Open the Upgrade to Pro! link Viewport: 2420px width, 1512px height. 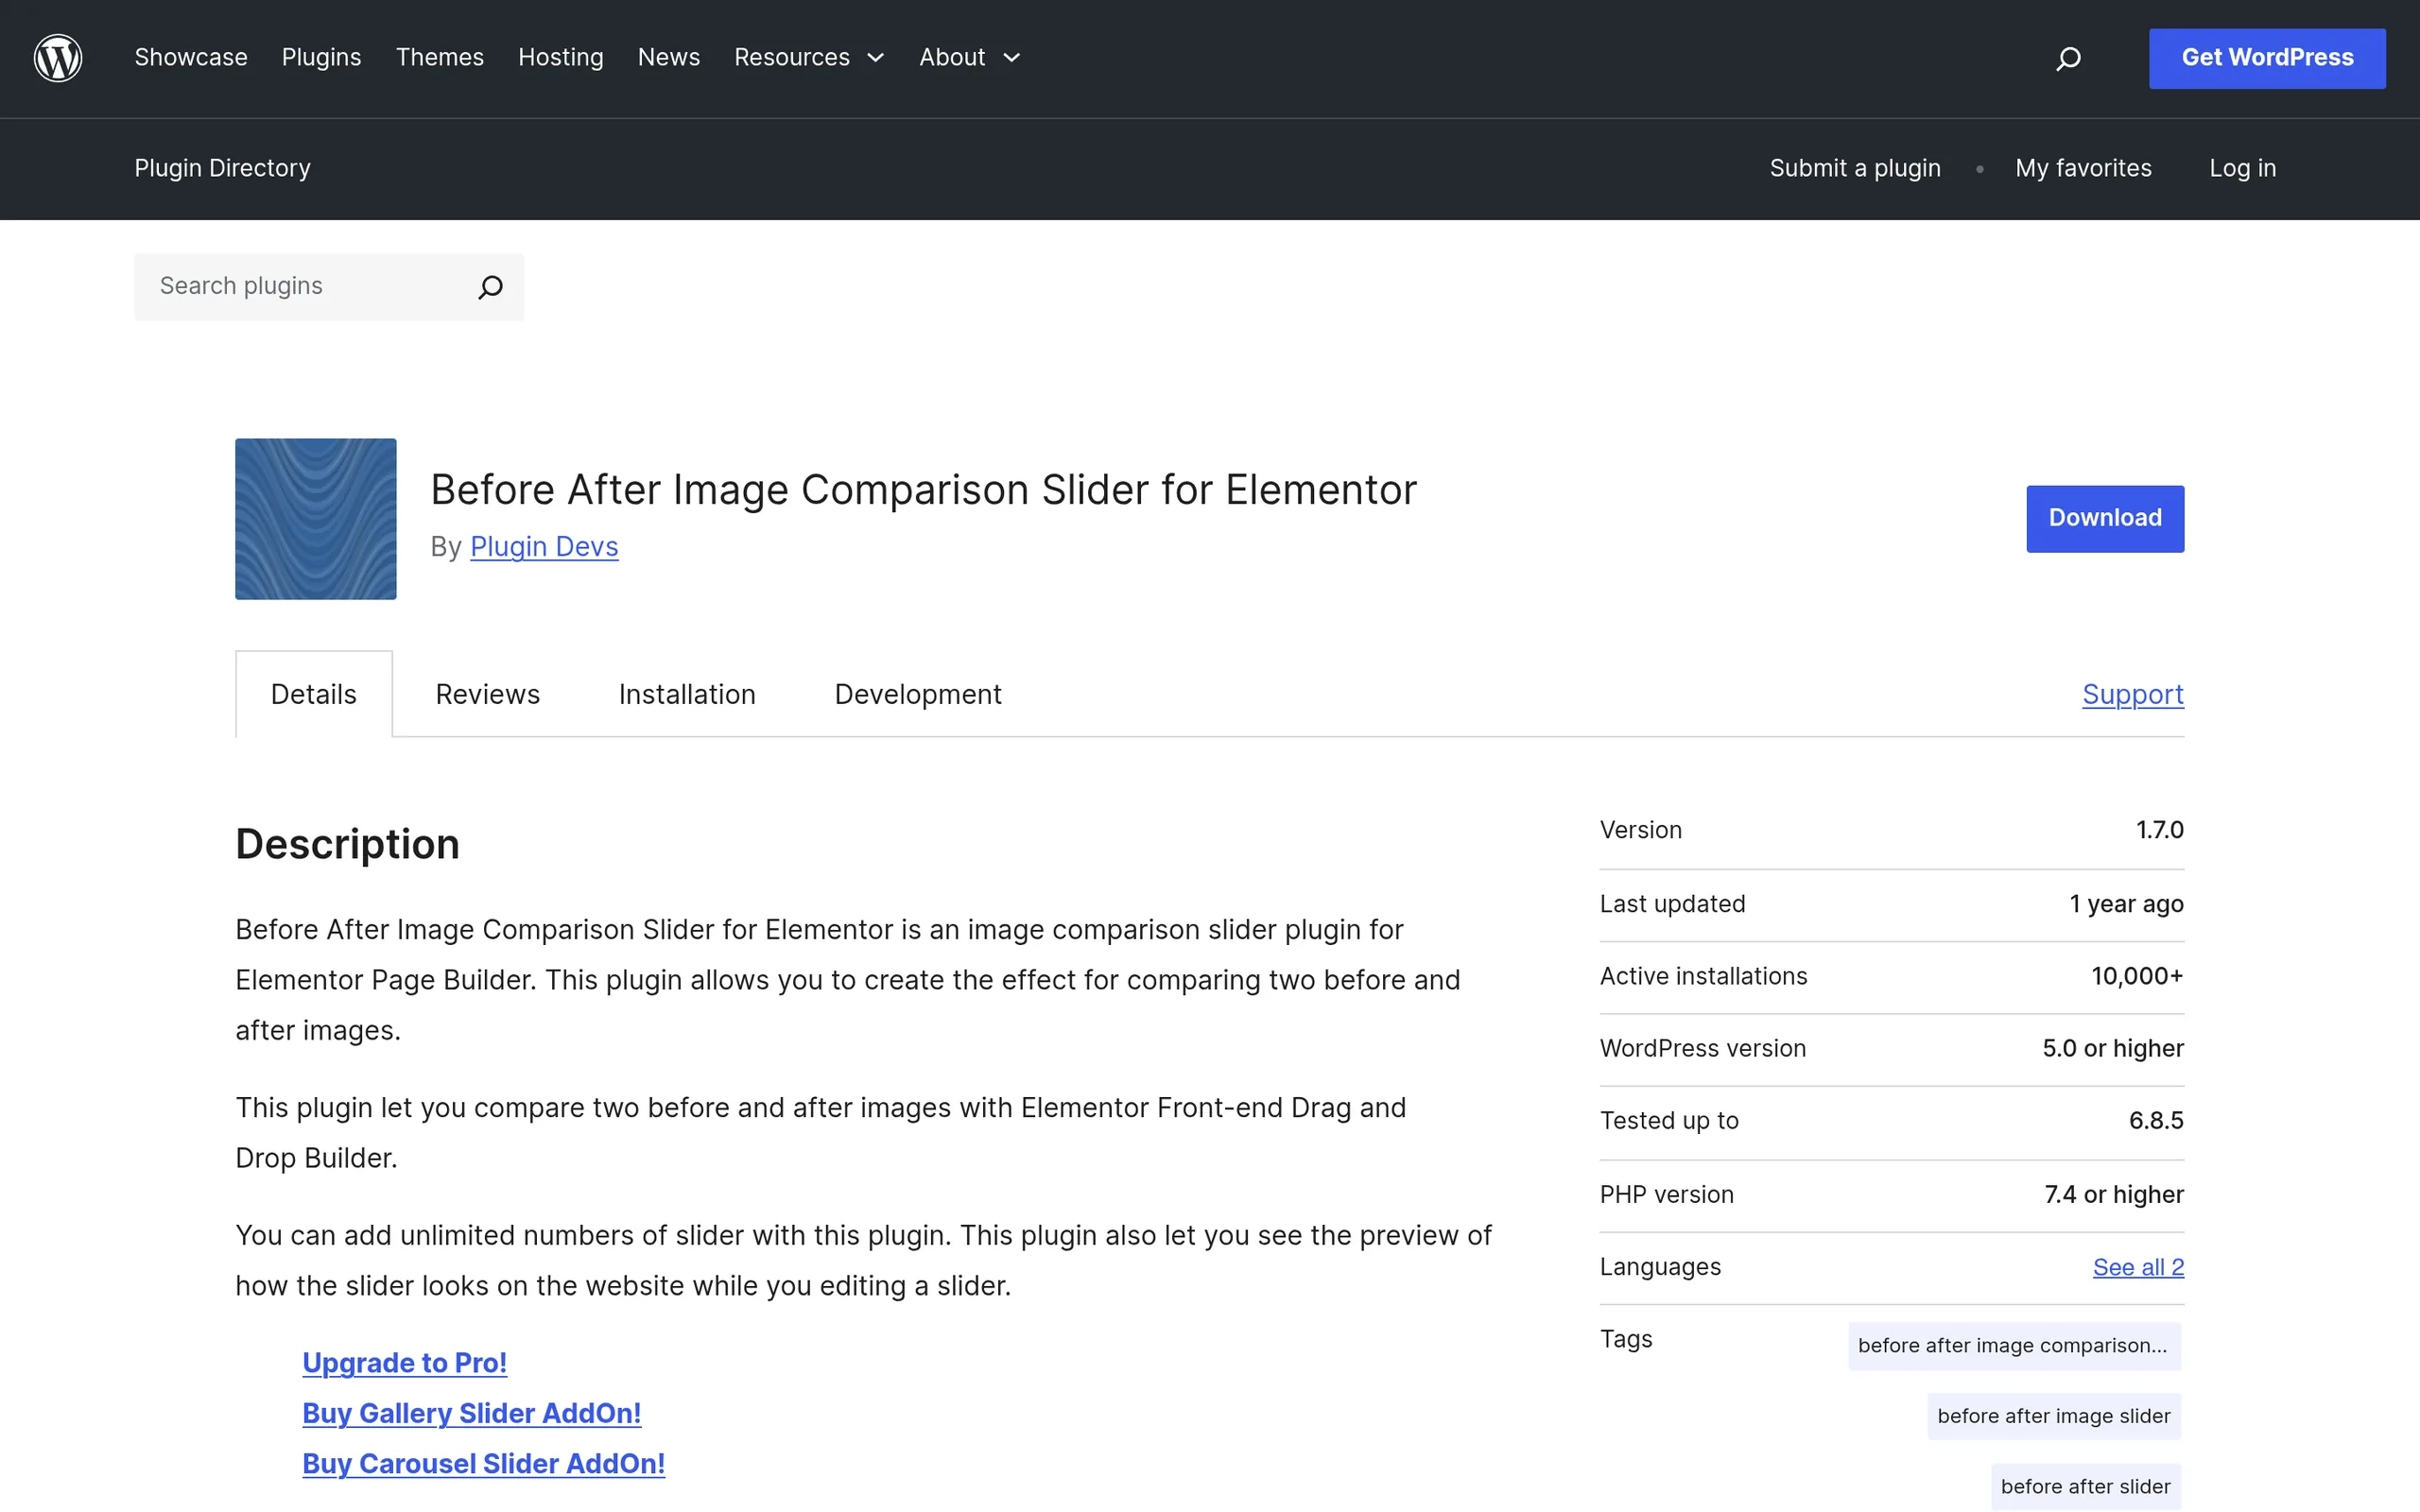pos(404,1363)
